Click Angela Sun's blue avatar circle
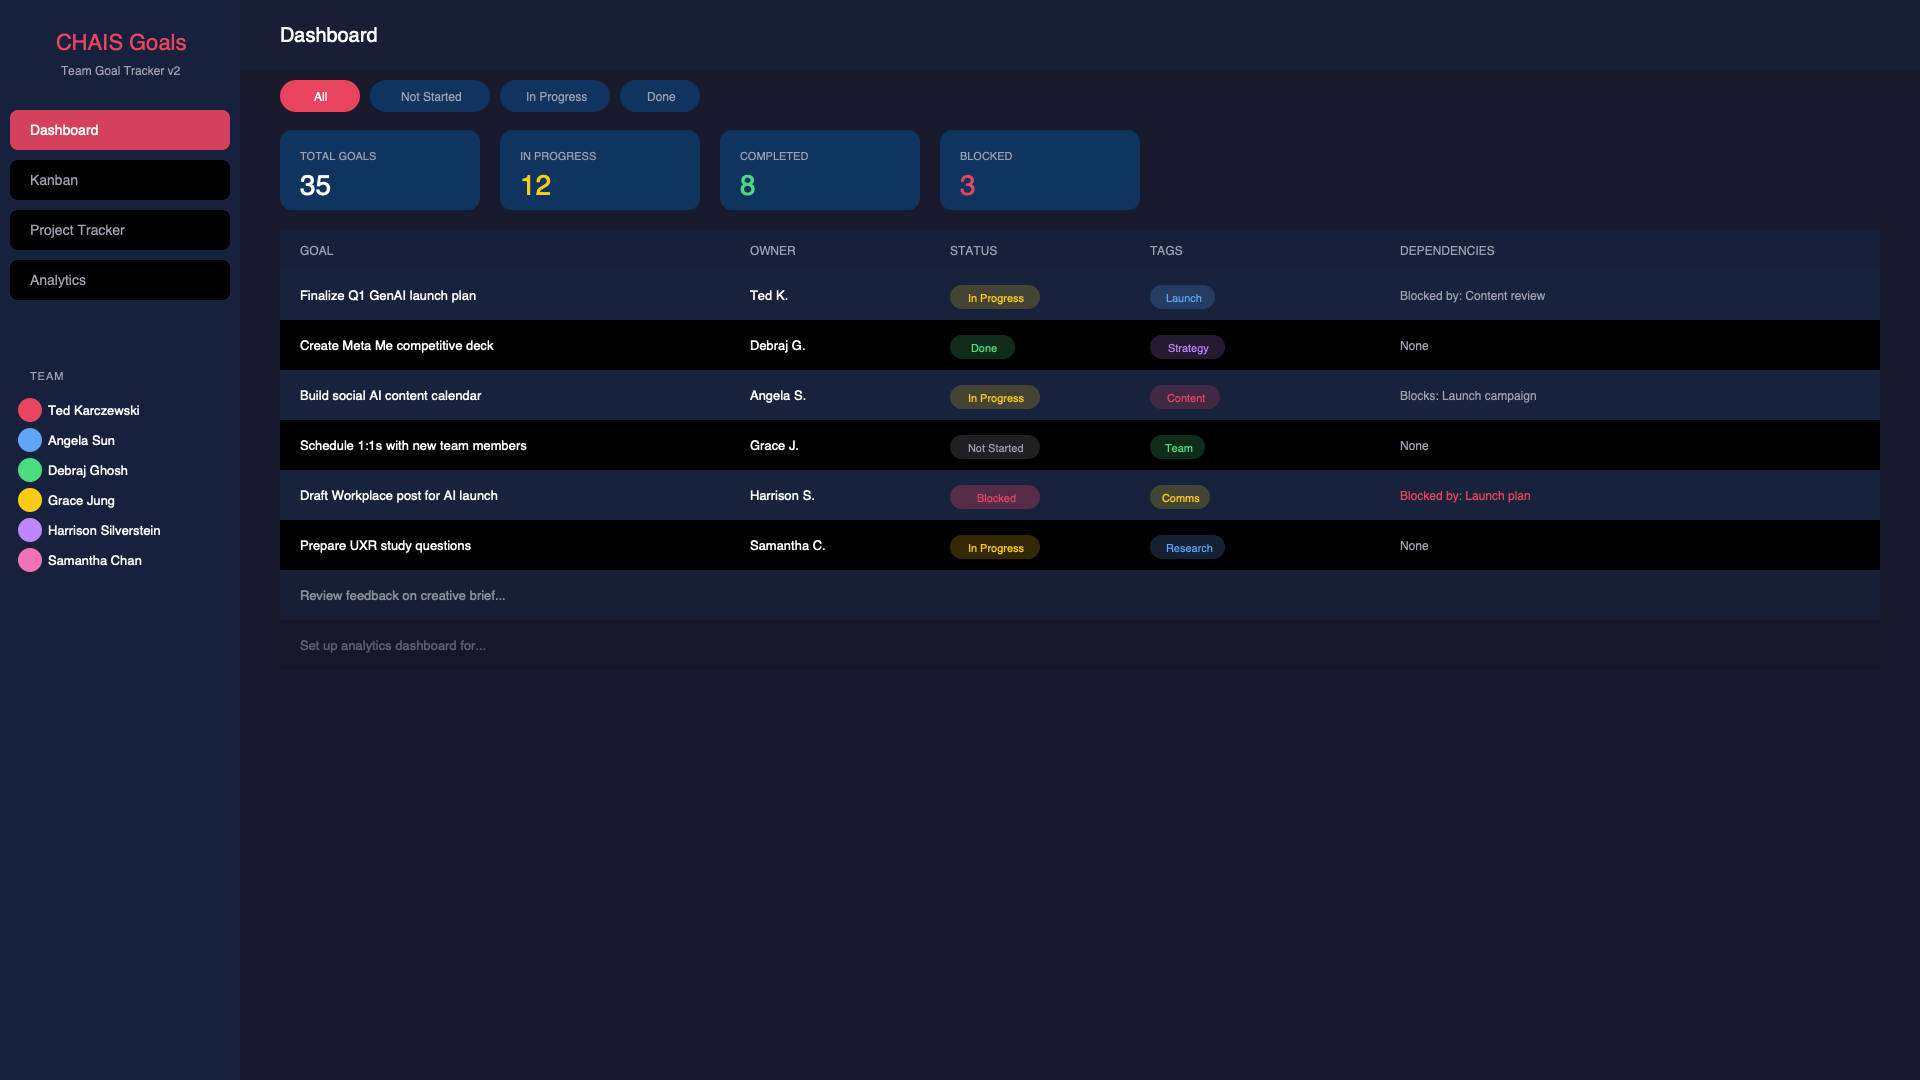The height and width of the screenshot is (1080, 1920). click(30, 440)
